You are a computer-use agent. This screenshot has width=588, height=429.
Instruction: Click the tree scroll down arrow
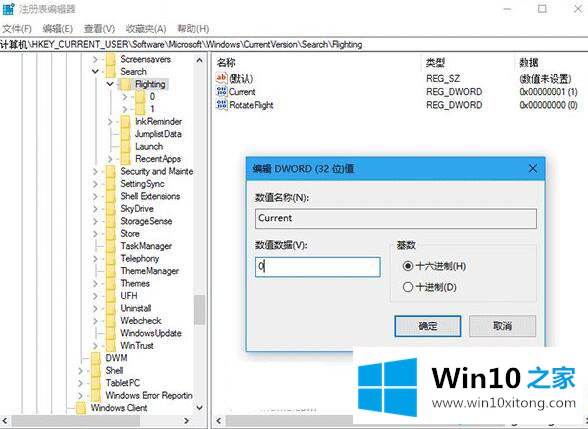(200, 408)
